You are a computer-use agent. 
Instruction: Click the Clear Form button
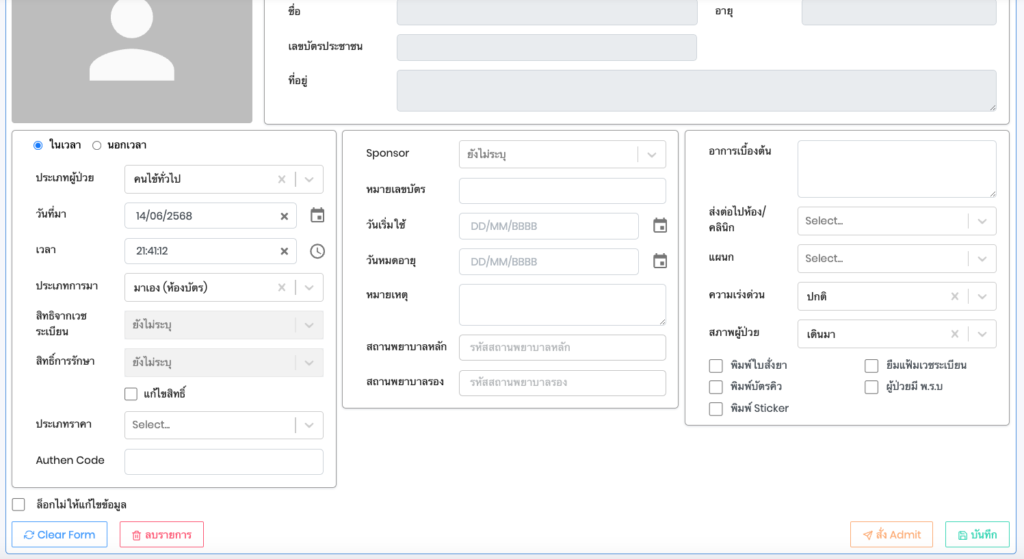point(59,535)
